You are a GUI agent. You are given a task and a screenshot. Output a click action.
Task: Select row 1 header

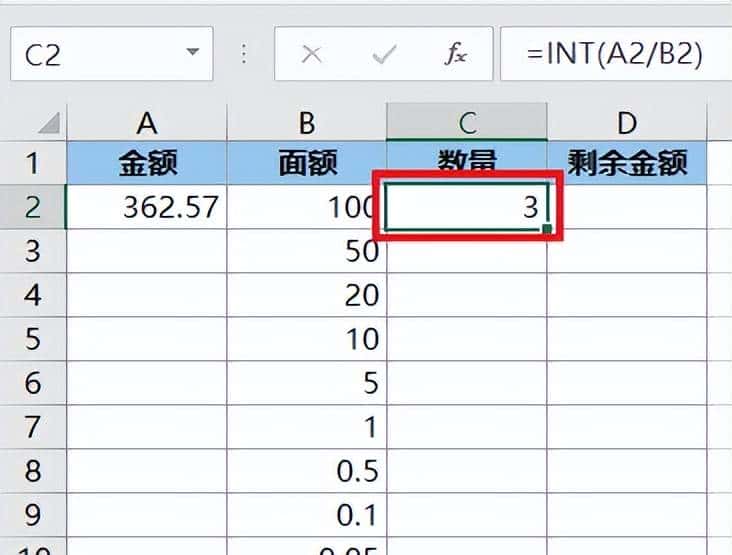(x=33, y=163)
